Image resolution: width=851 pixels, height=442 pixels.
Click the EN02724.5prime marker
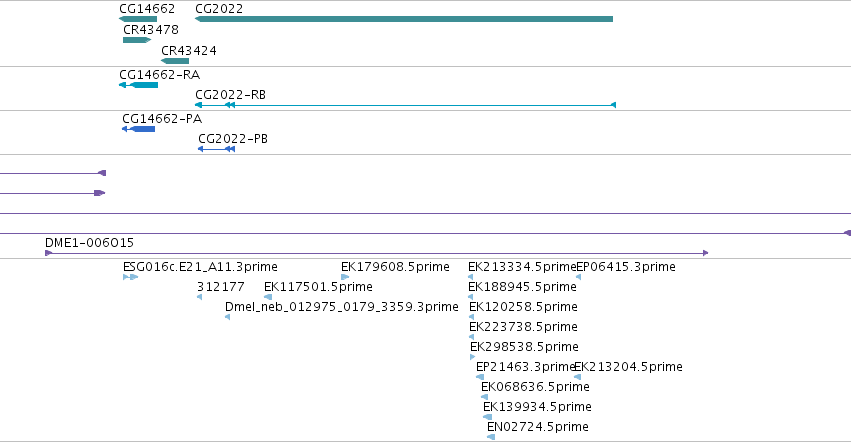click(491, 437)
